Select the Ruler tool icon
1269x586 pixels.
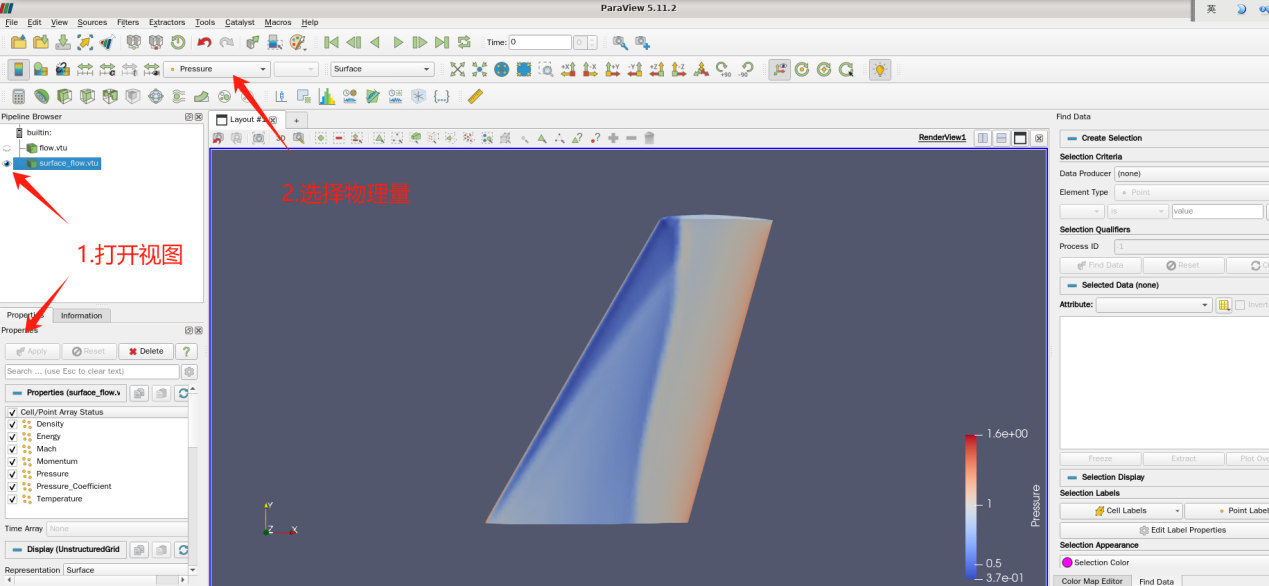pyautogui.click(x=475, y=96)
